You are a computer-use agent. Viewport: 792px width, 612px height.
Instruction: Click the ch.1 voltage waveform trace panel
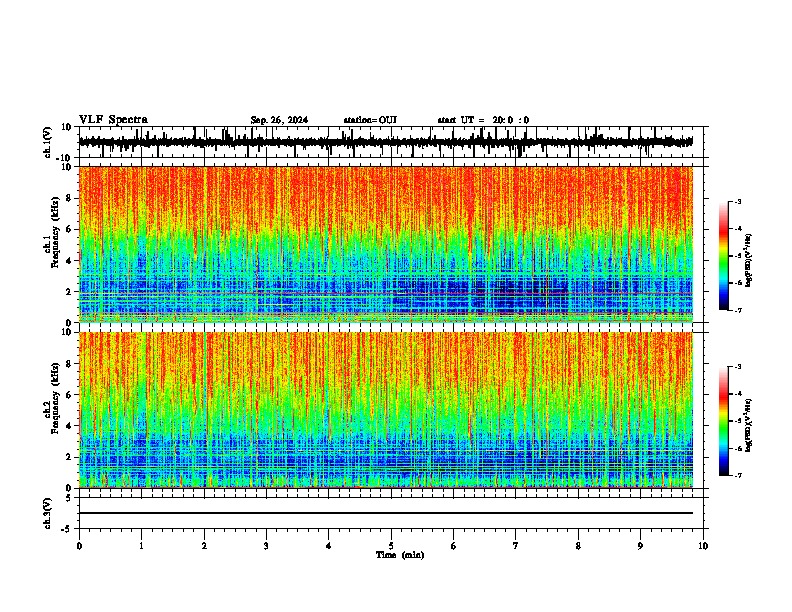pos(391,142)
